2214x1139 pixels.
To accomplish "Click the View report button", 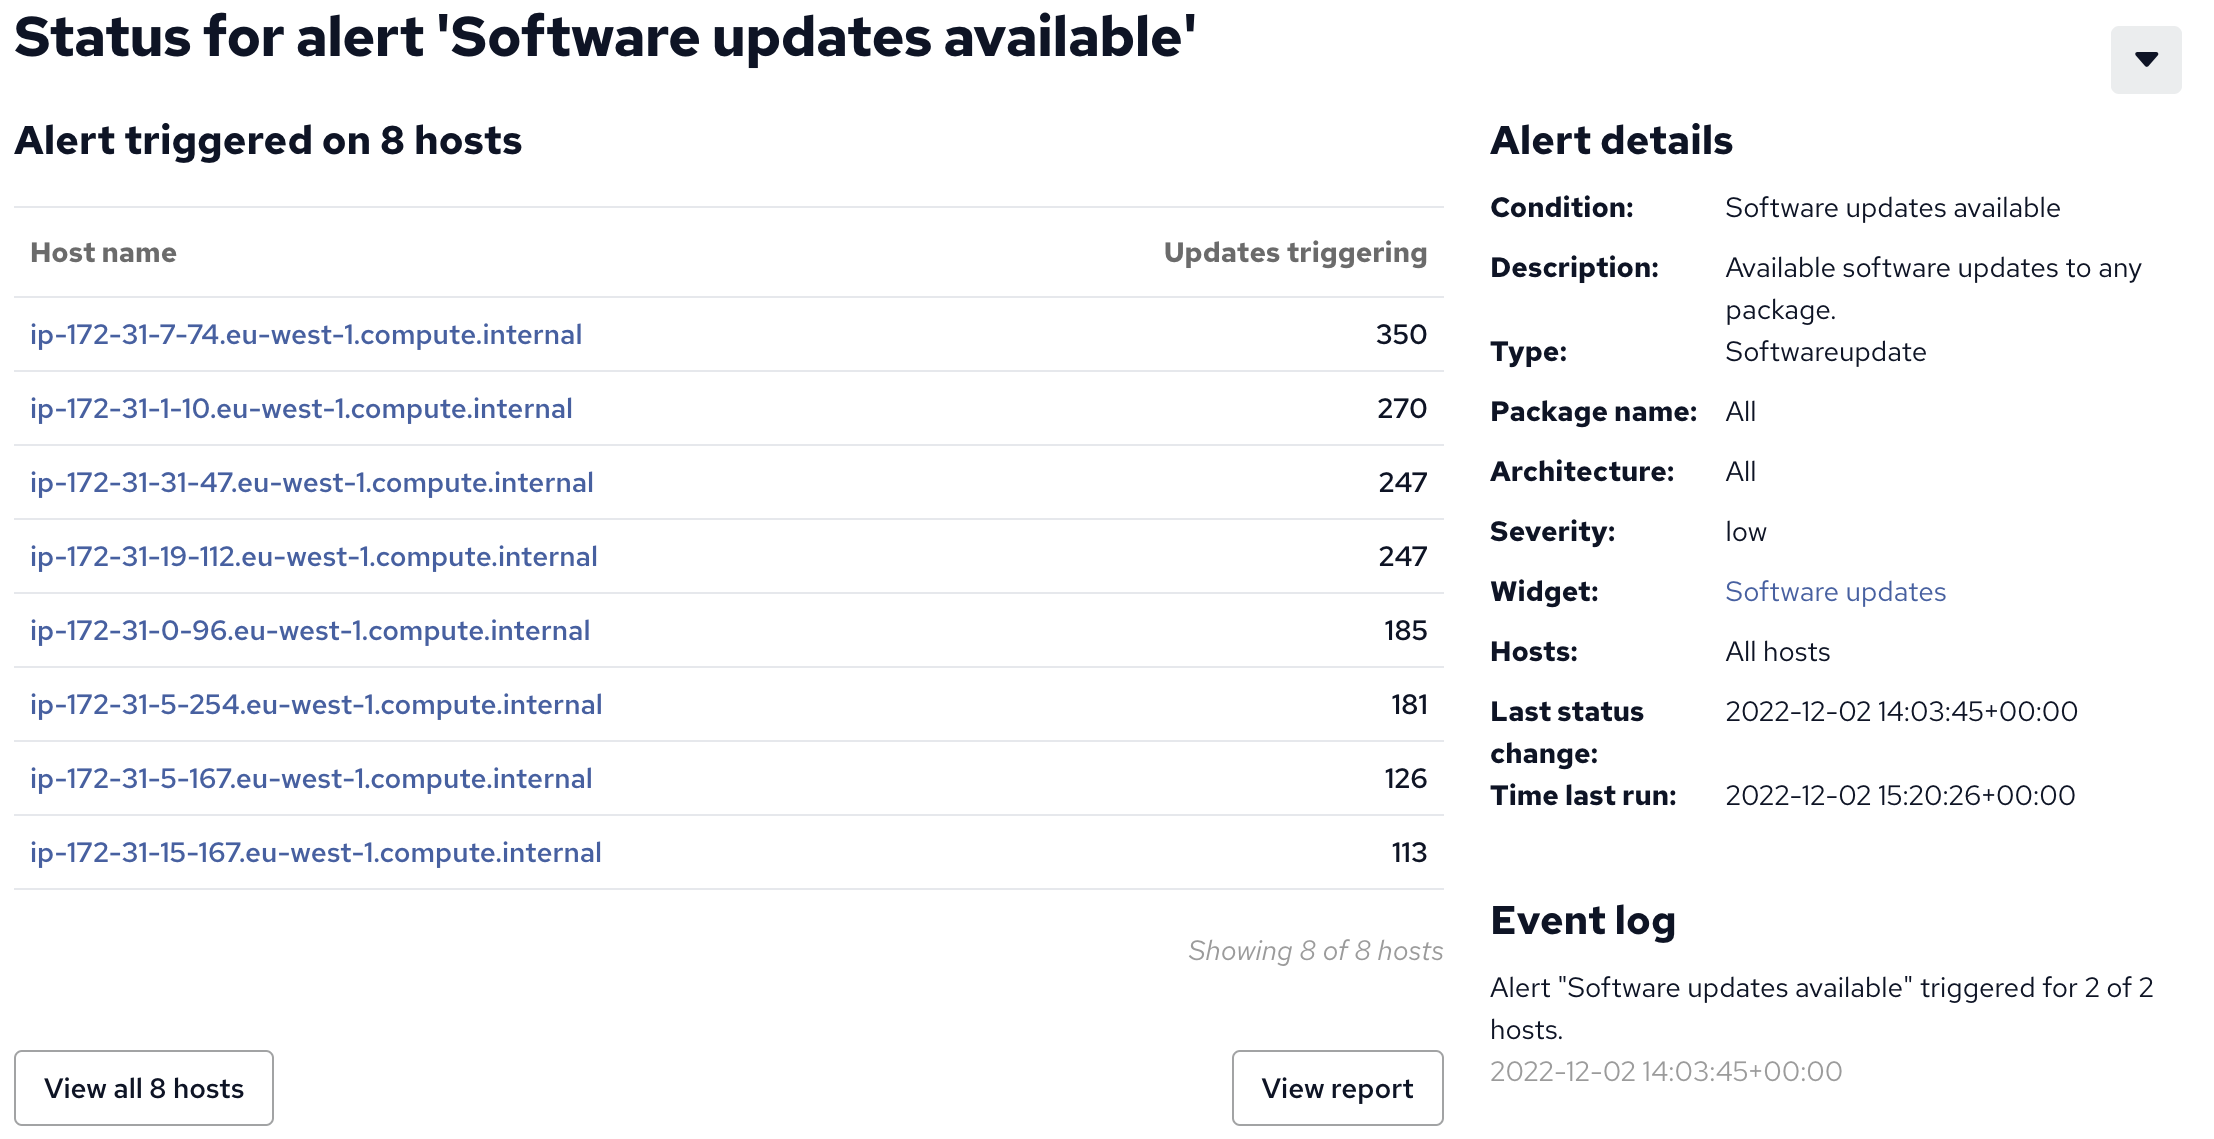I will [1337, 1088].
